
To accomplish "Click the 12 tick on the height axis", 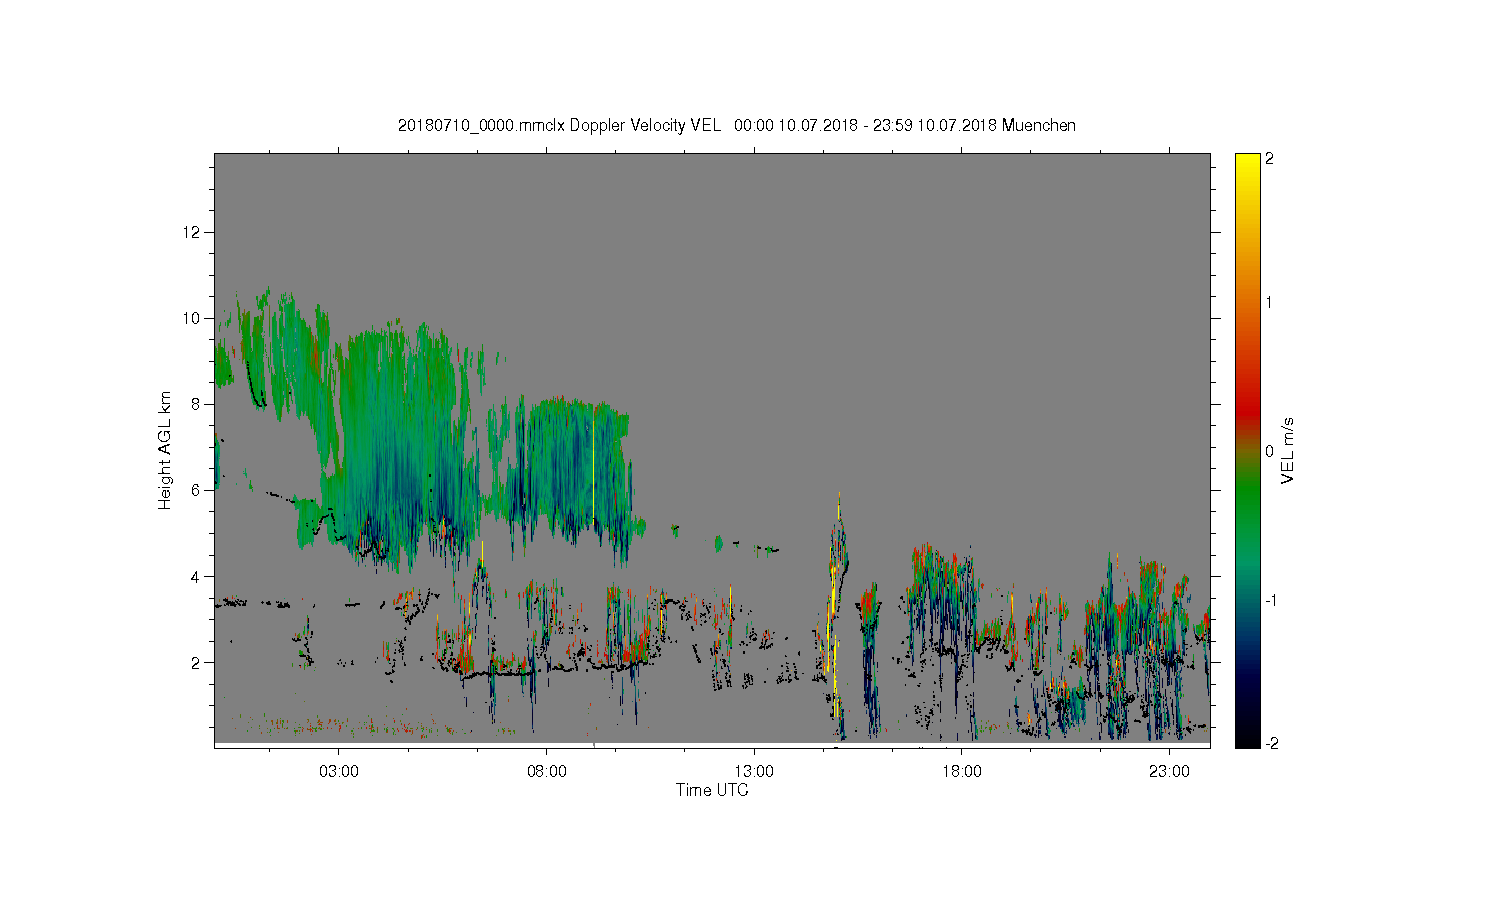I will [193, 232].
